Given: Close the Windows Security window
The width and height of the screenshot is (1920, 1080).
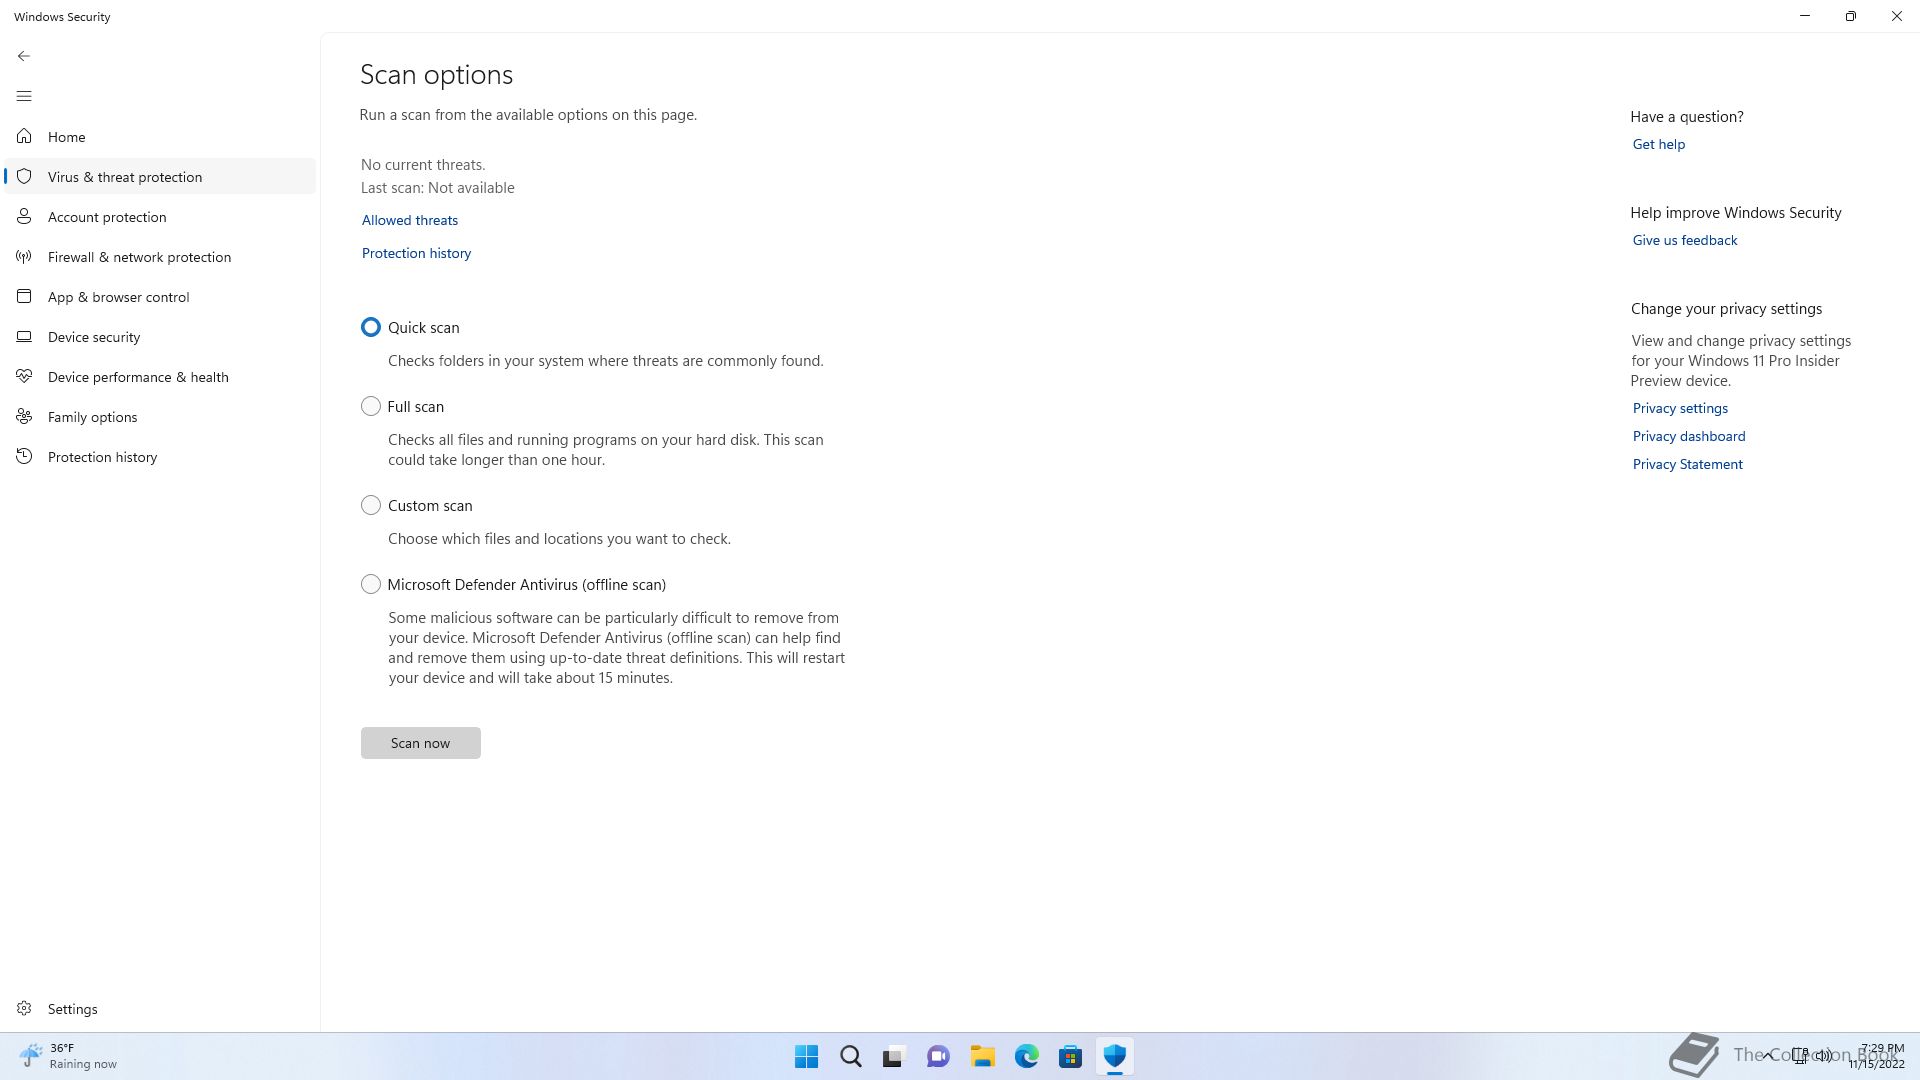Looking at the screenshot, I should [1896, 16].
